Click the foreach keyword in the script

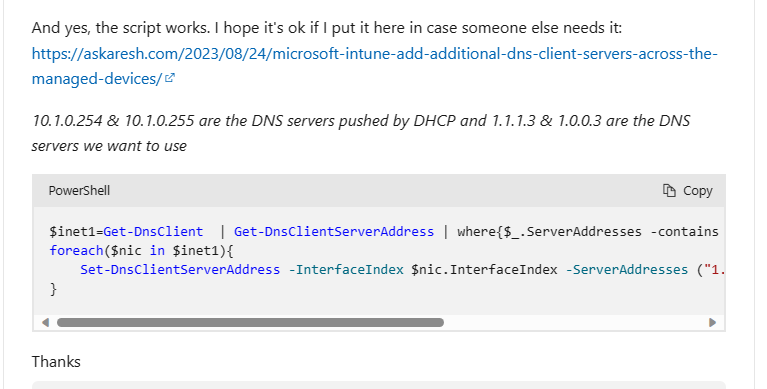click(76, 251)
